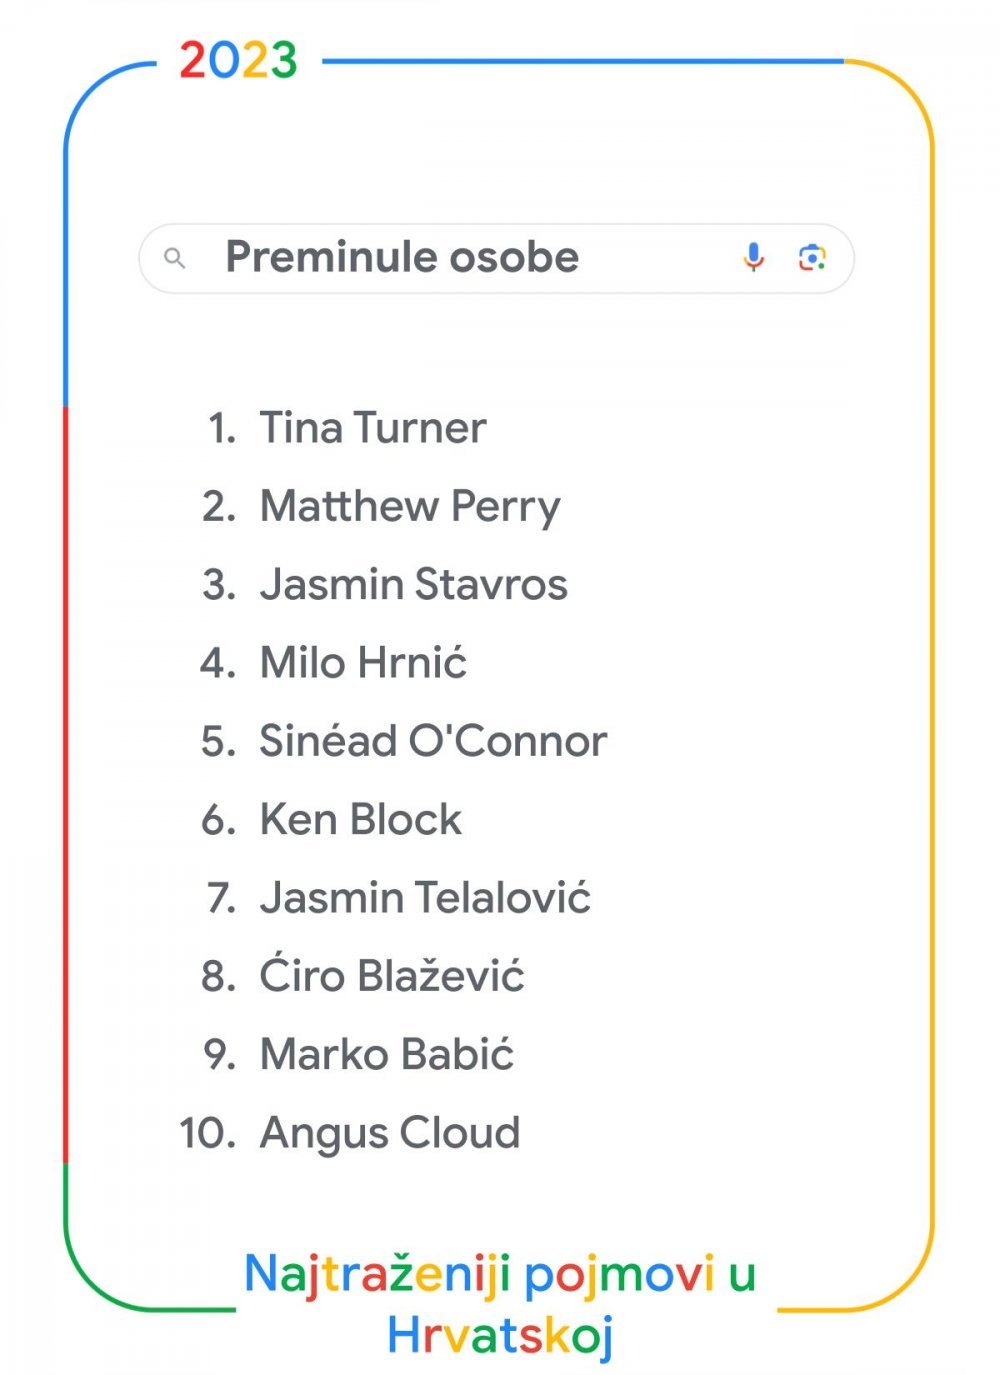Image resolution: width=1000 pixels, height=1375 pixels.
Task: Click the number 10 rank marker
Action: tap(208, 1134)
